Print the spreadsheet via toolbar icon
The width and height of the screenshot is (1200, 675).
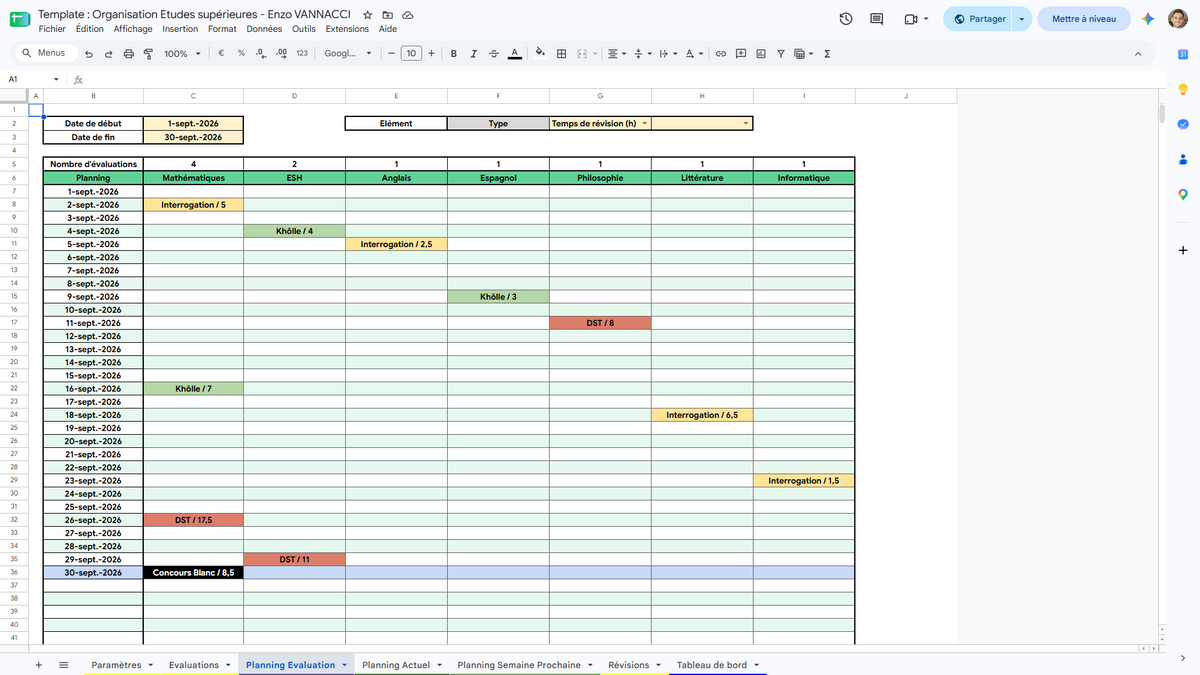tap(128, 54)
